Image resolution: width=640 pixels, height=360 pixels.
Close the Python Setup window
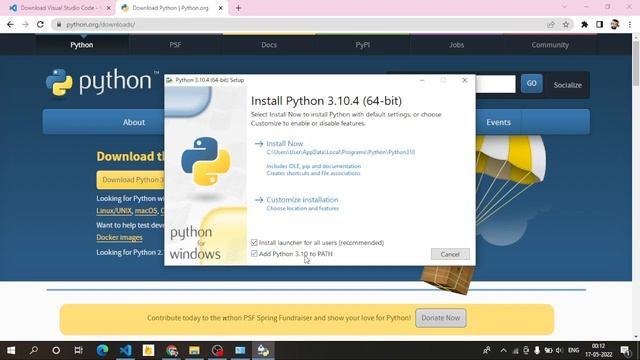[x=464, y=80]
